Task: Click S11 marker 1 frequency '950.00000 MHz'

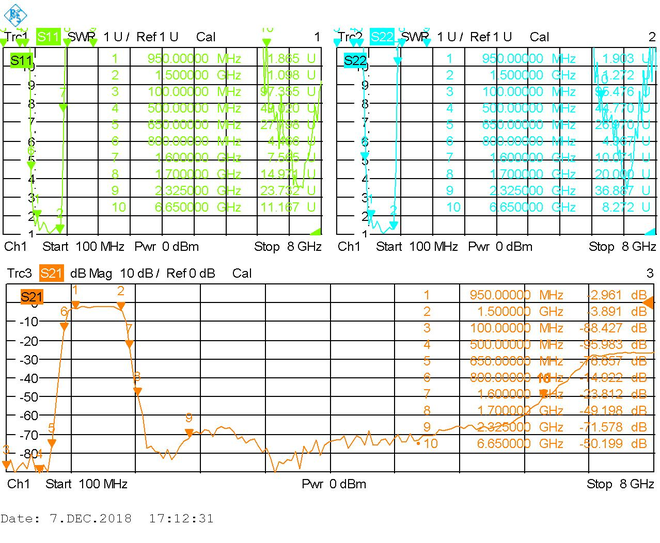Action: pos(194,59)
